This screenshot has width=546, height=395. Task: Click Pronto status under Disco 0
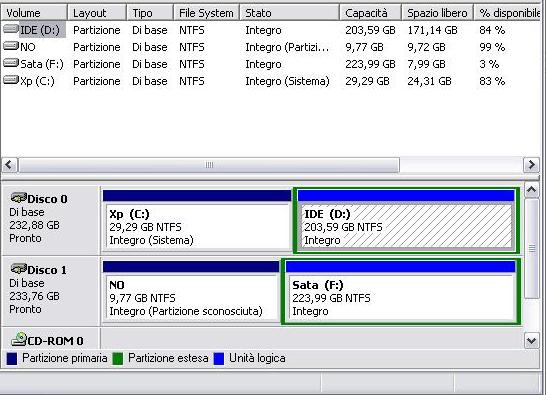pyautogui.click(x=25, y=238)
